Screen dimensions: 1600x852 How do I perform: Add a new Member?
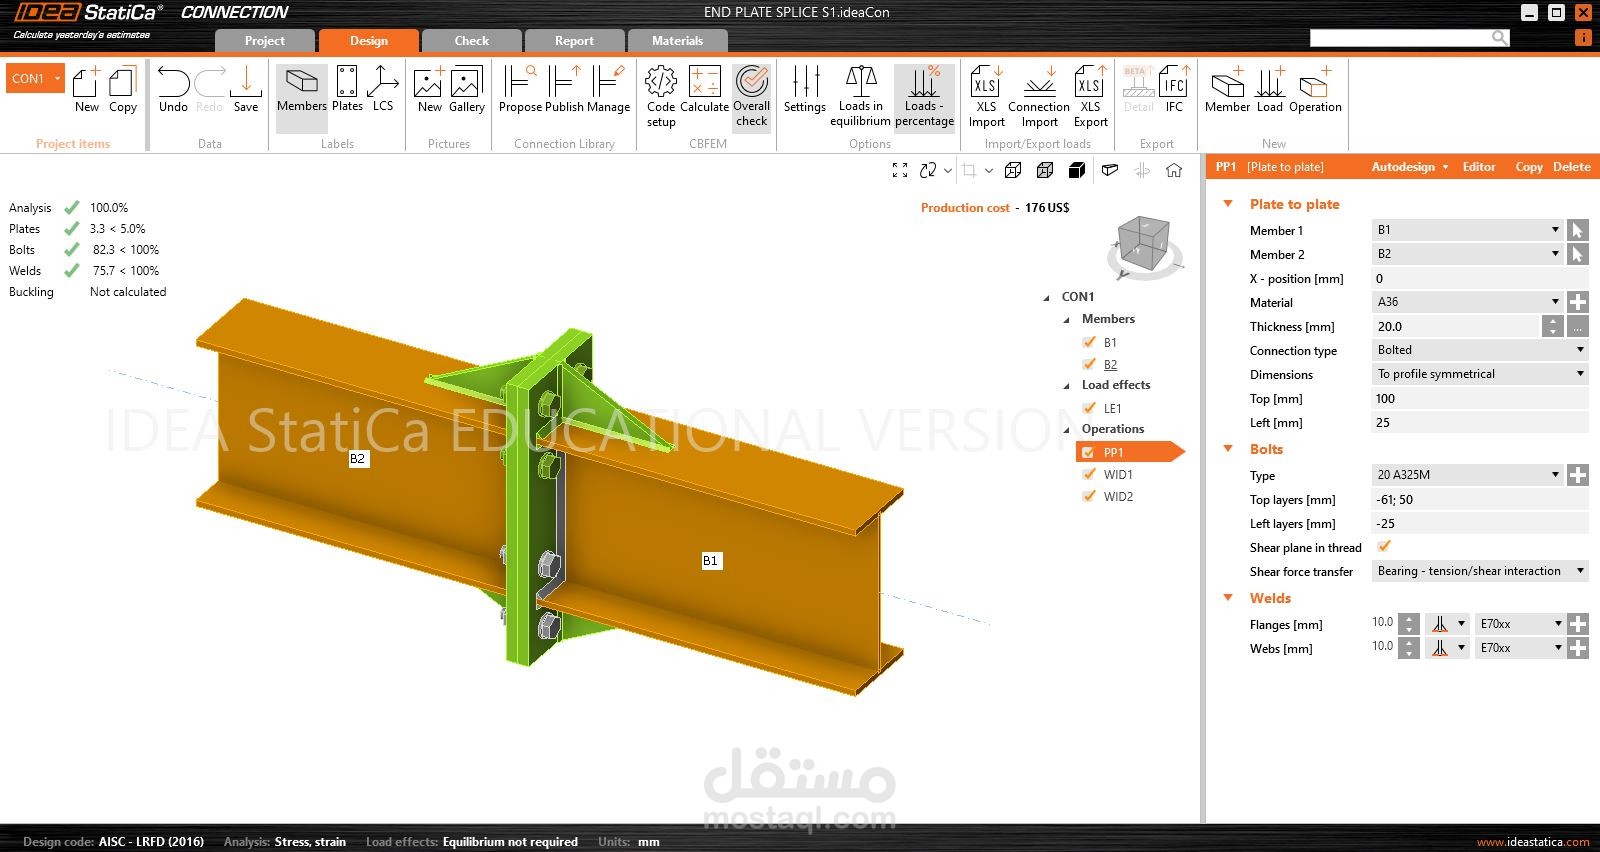tap(1227, 90)
